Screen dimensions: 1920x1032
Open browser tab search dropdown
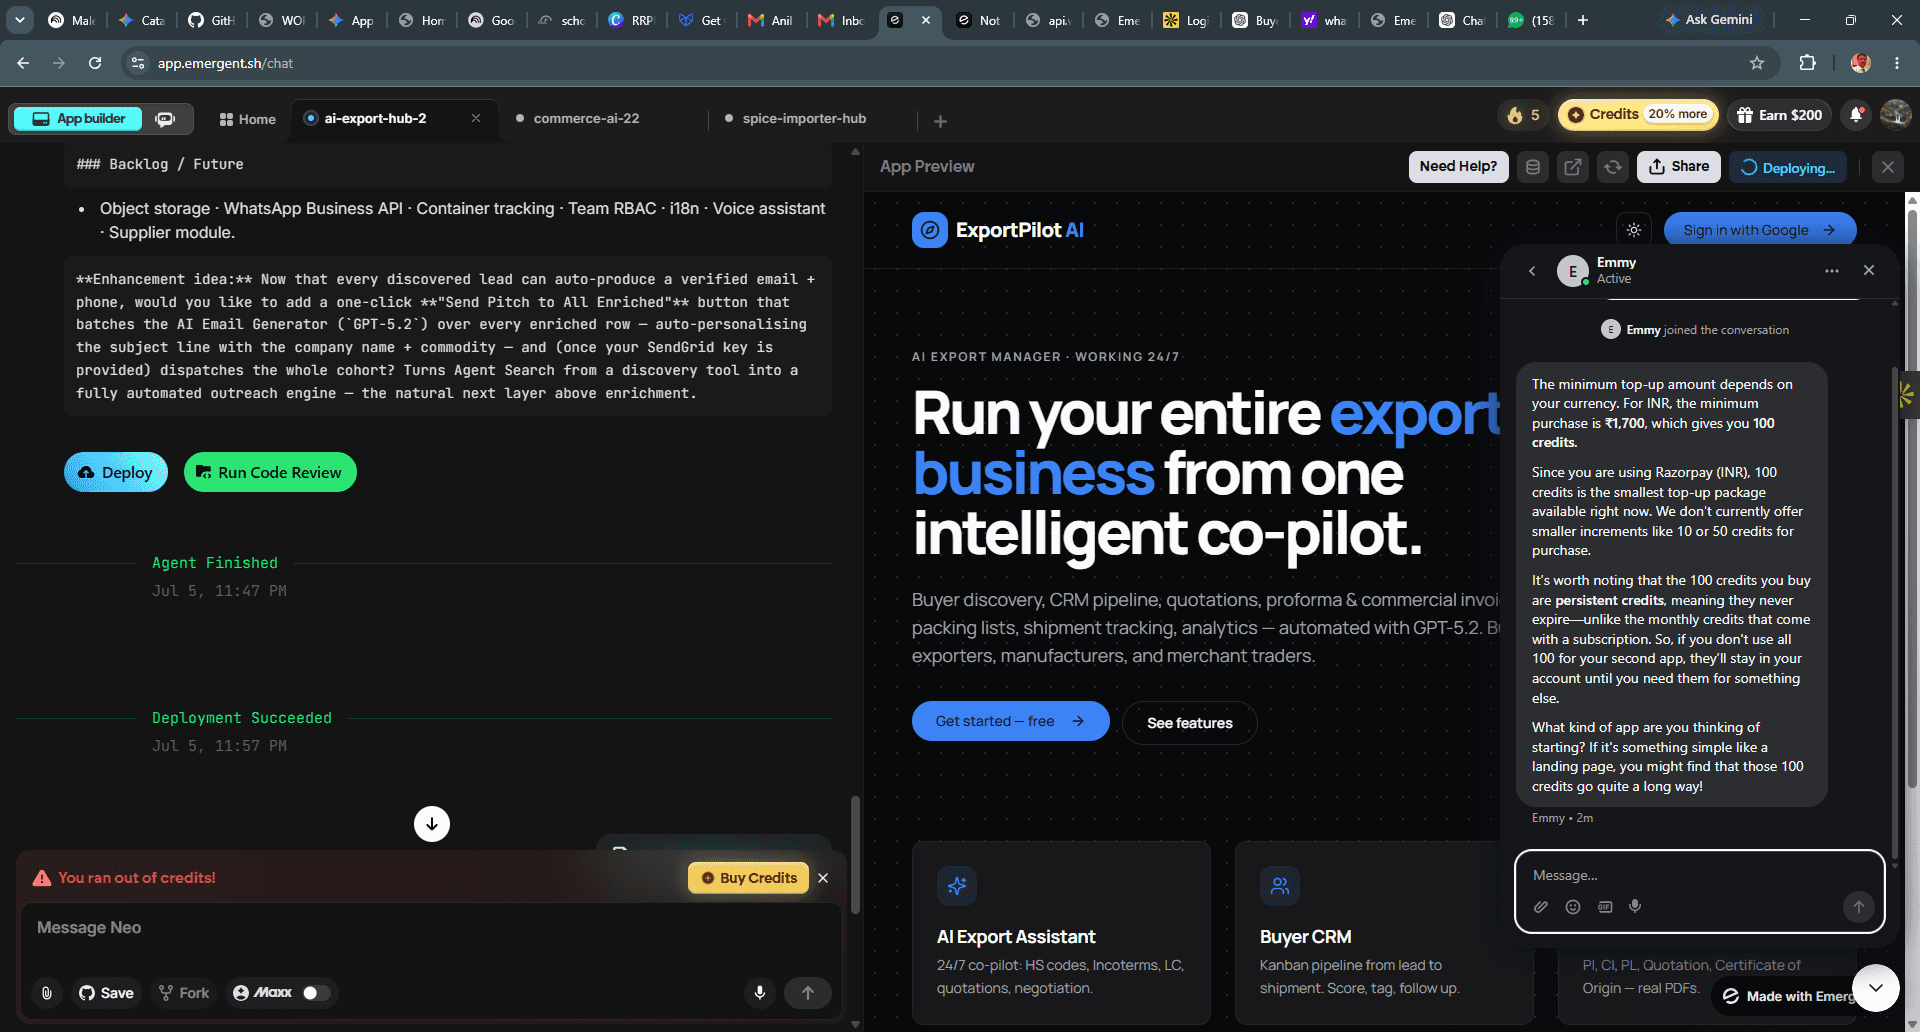click(x=20, y=19)
